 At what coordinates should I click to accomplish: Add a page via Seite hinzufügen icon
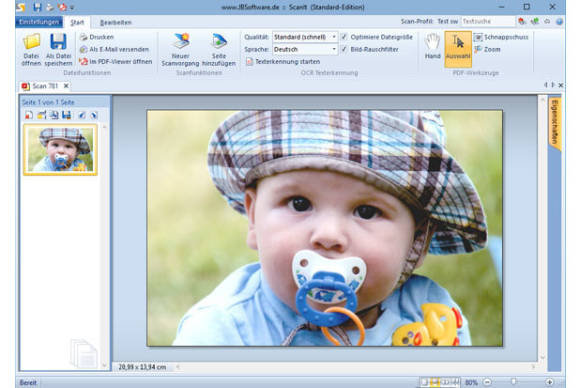219,50
